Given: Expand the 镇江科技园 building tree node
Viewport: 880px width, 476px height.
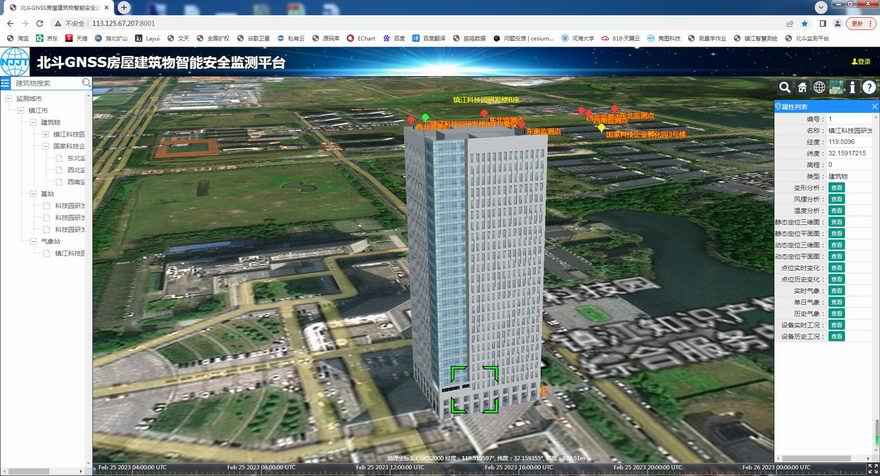Looking at the screenshot, I should (45, 134).
